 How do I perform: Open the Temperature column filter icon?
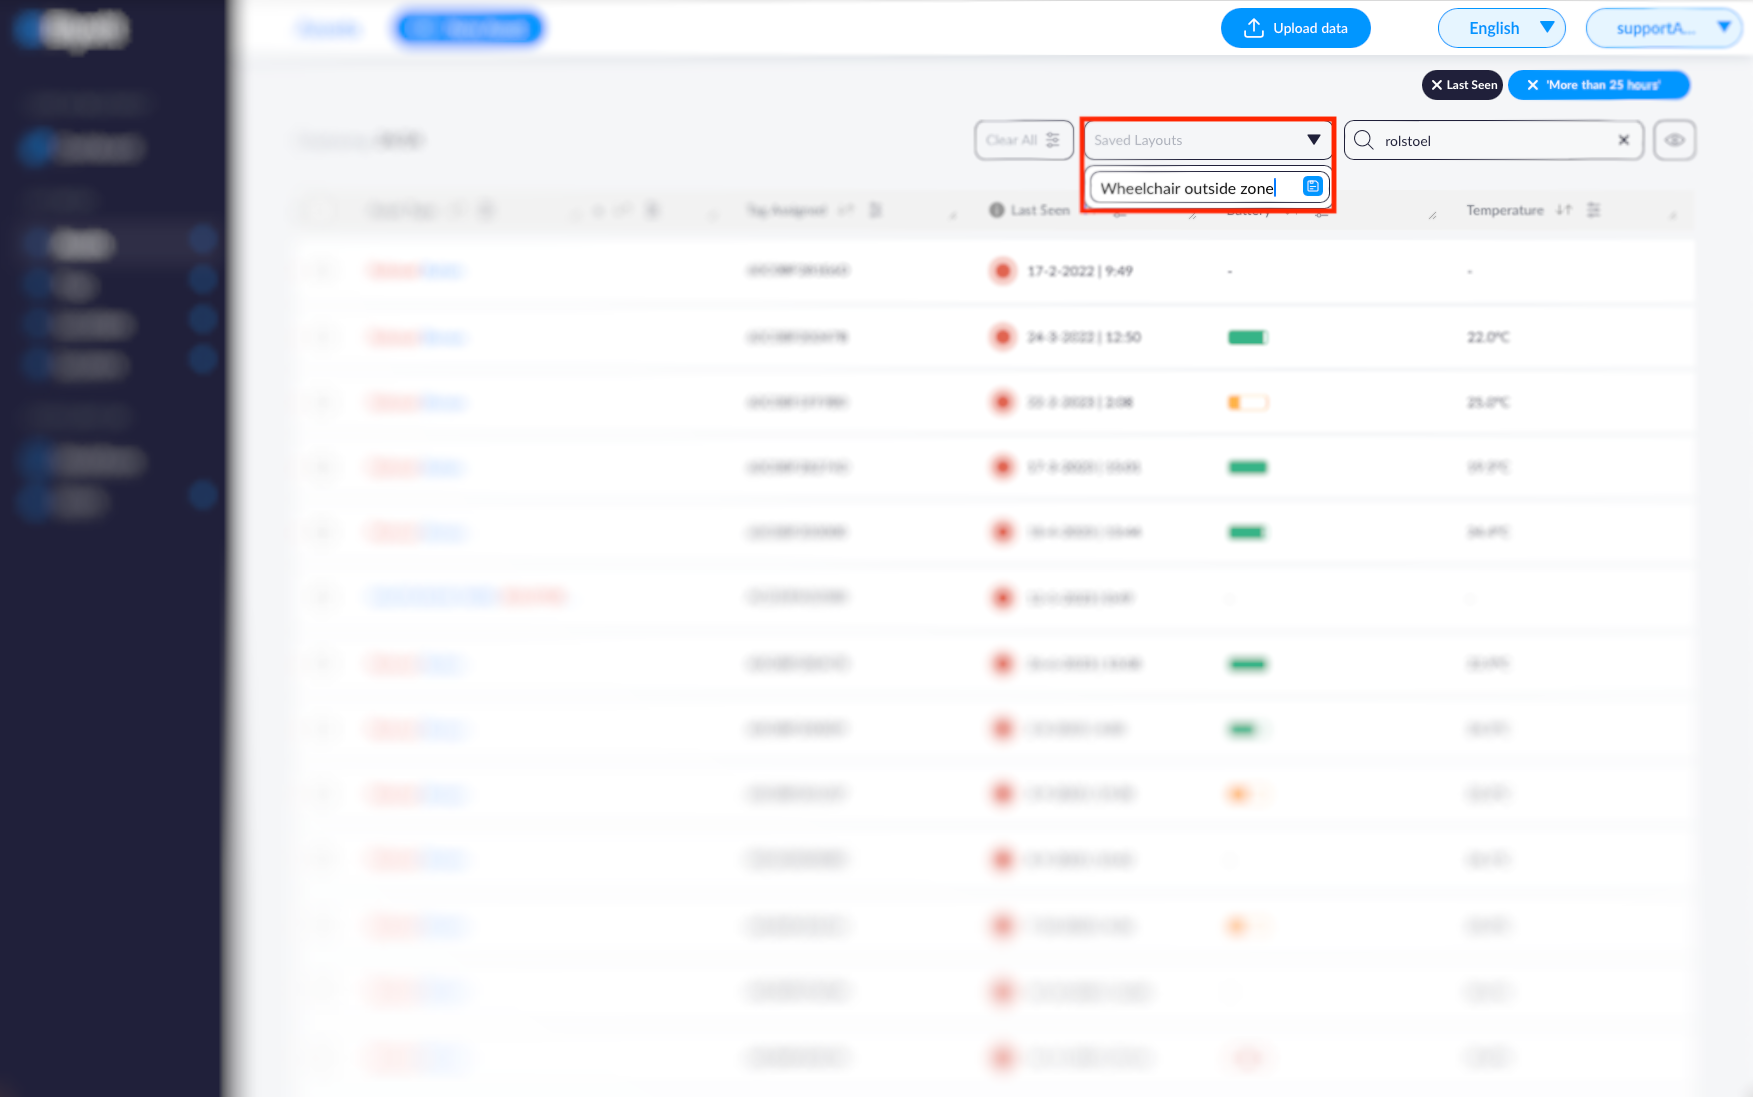1594,210
